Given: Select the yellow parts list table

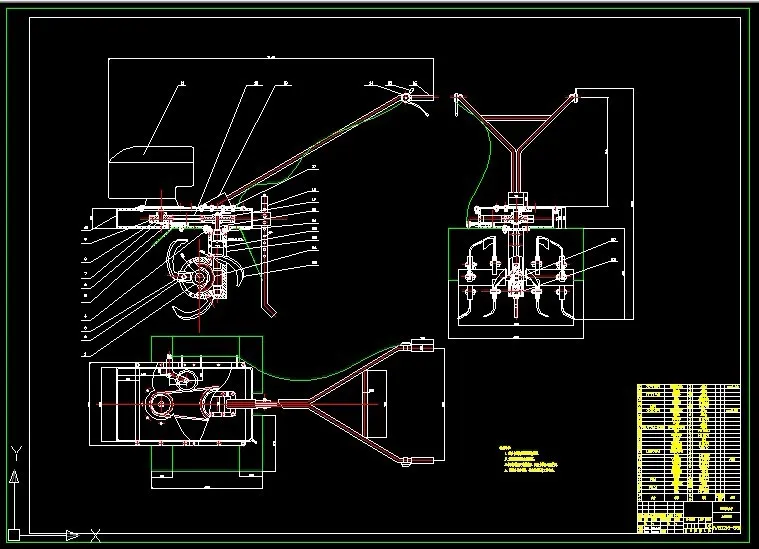Looking at the screenshot, I should point(688,442).
